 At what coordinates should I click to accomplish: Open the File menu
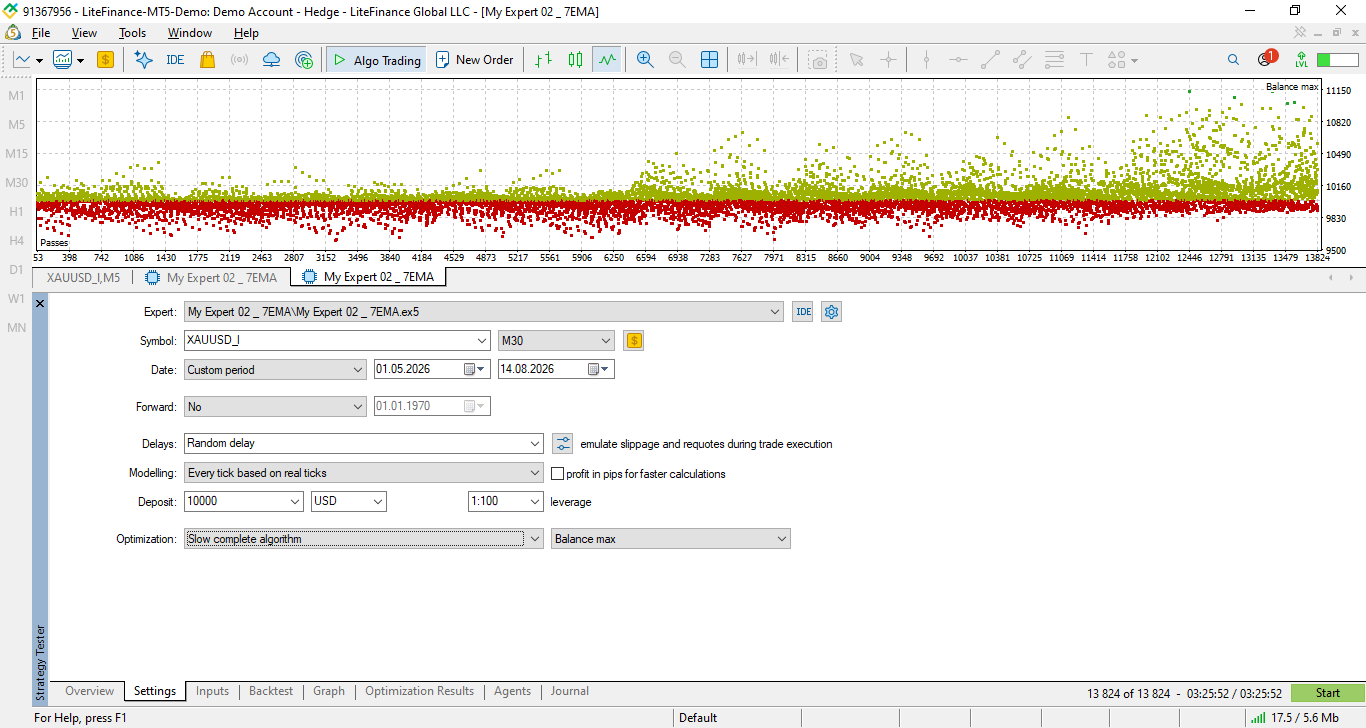tap(41, 33)
